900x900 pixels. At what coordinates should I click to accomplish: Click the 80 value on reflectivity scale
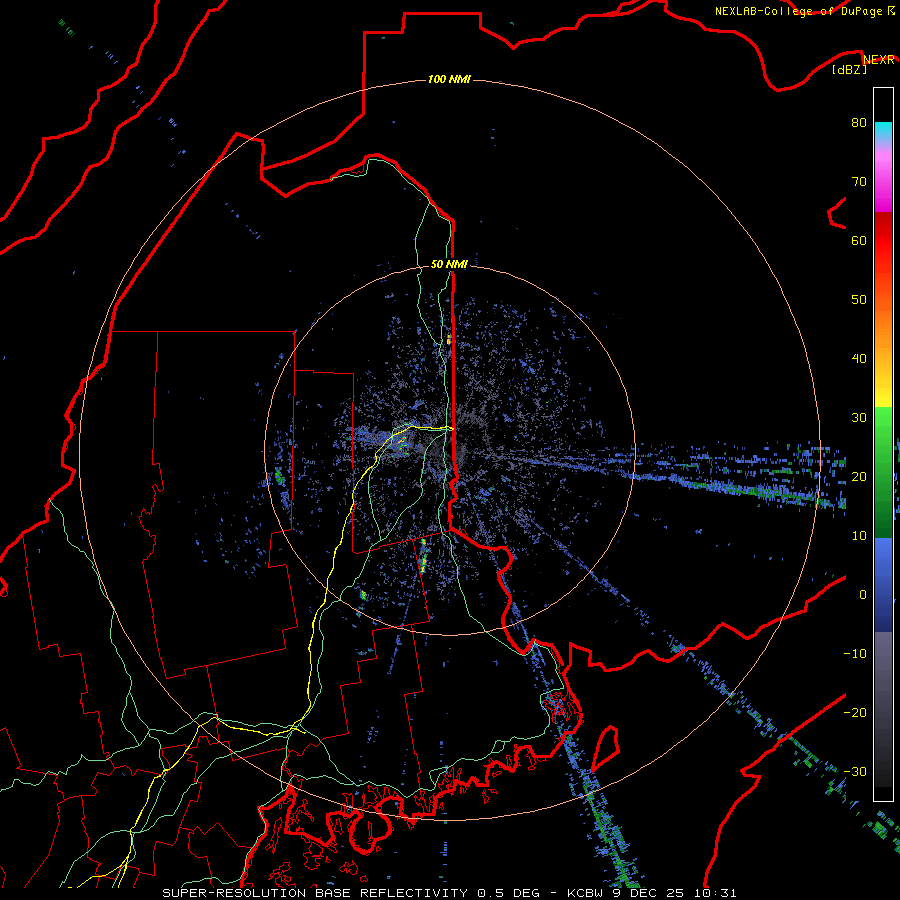click(x=859, y=122)
